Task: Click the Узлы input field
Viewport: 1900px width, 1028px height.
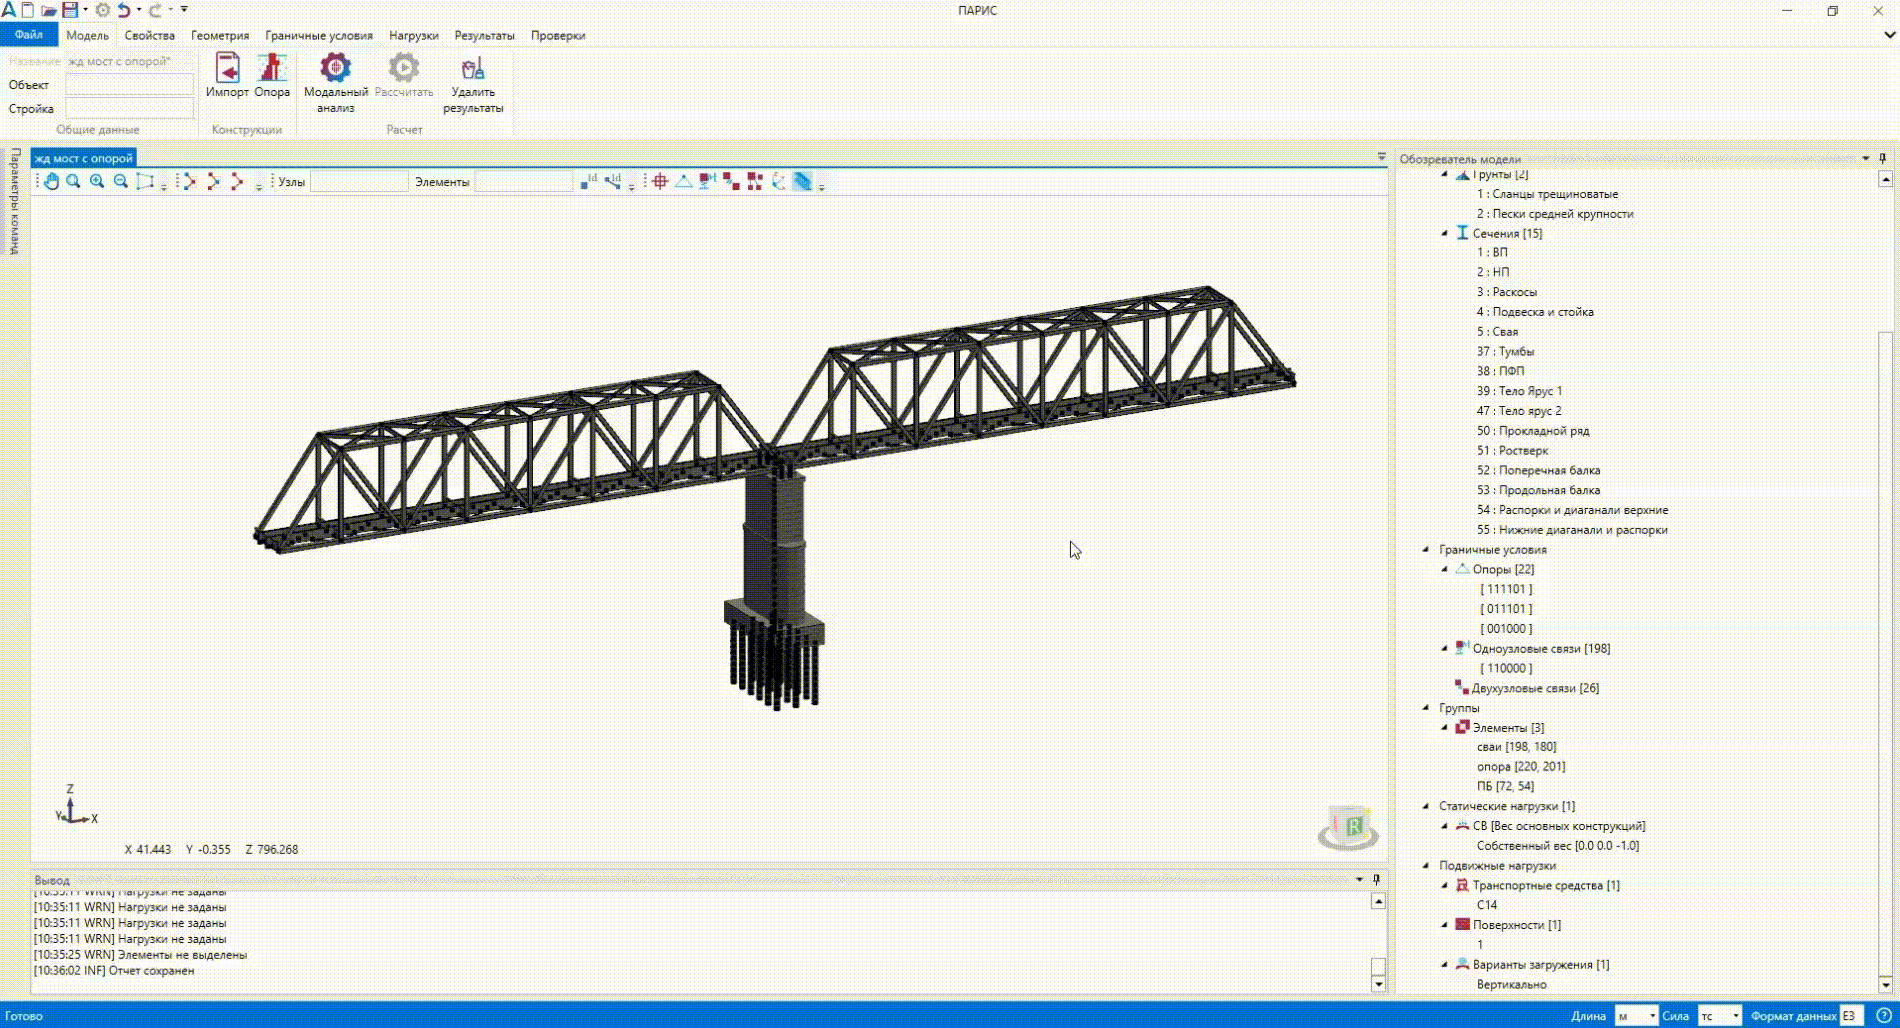Action: coord(359,181)
